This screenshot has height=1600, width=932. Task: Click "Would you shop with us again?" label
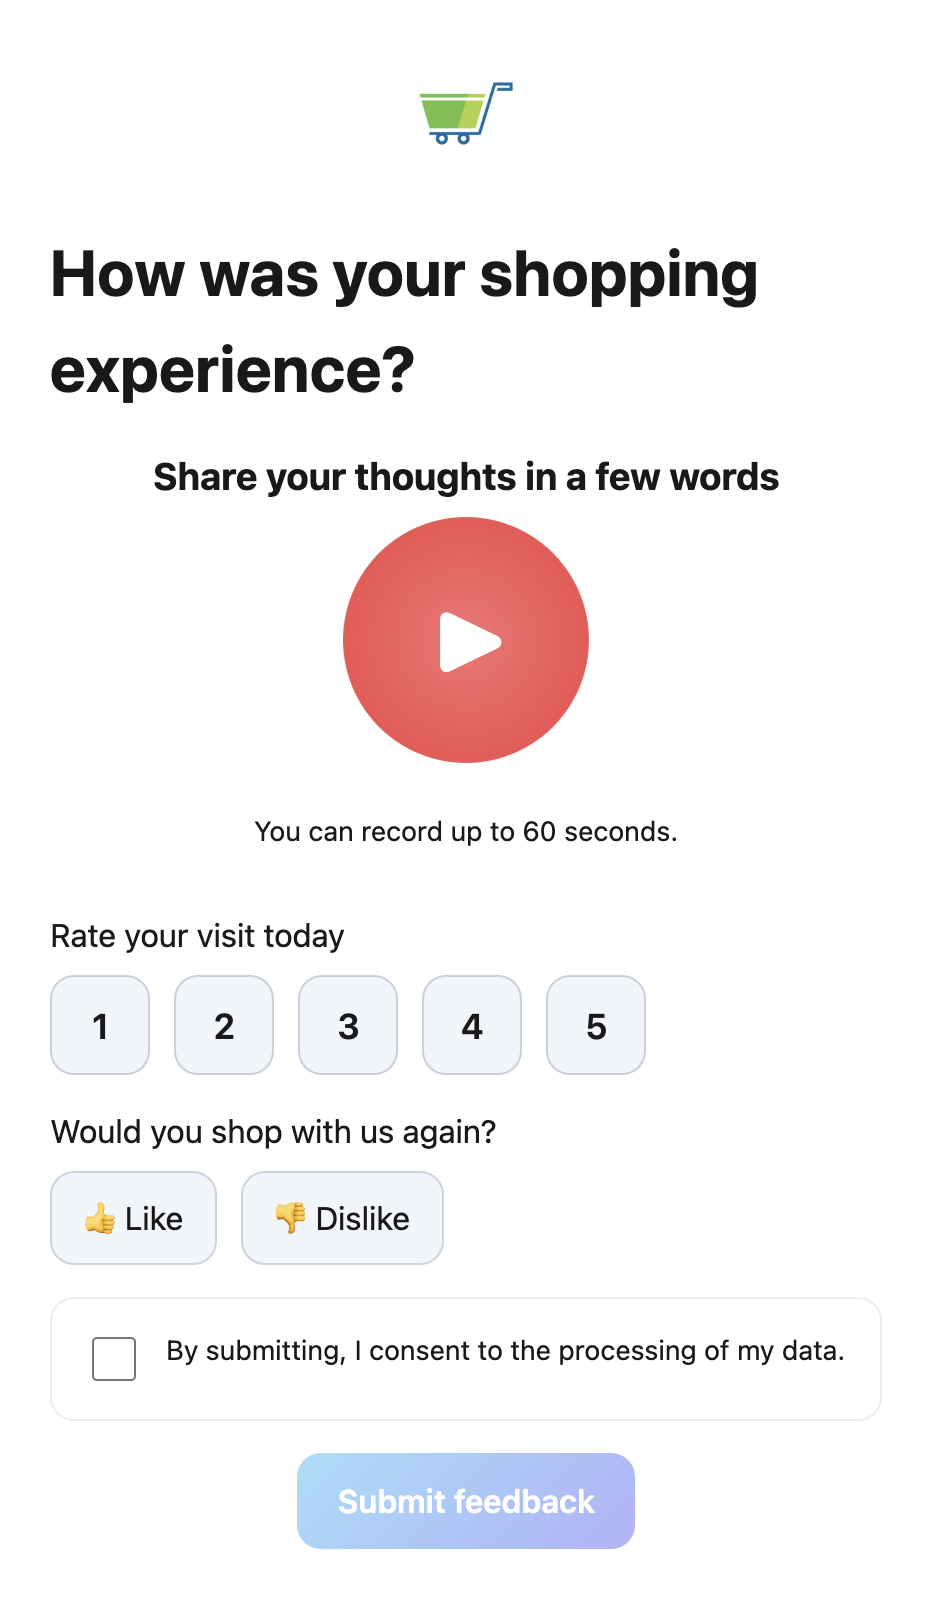(x=274, y=1132)
